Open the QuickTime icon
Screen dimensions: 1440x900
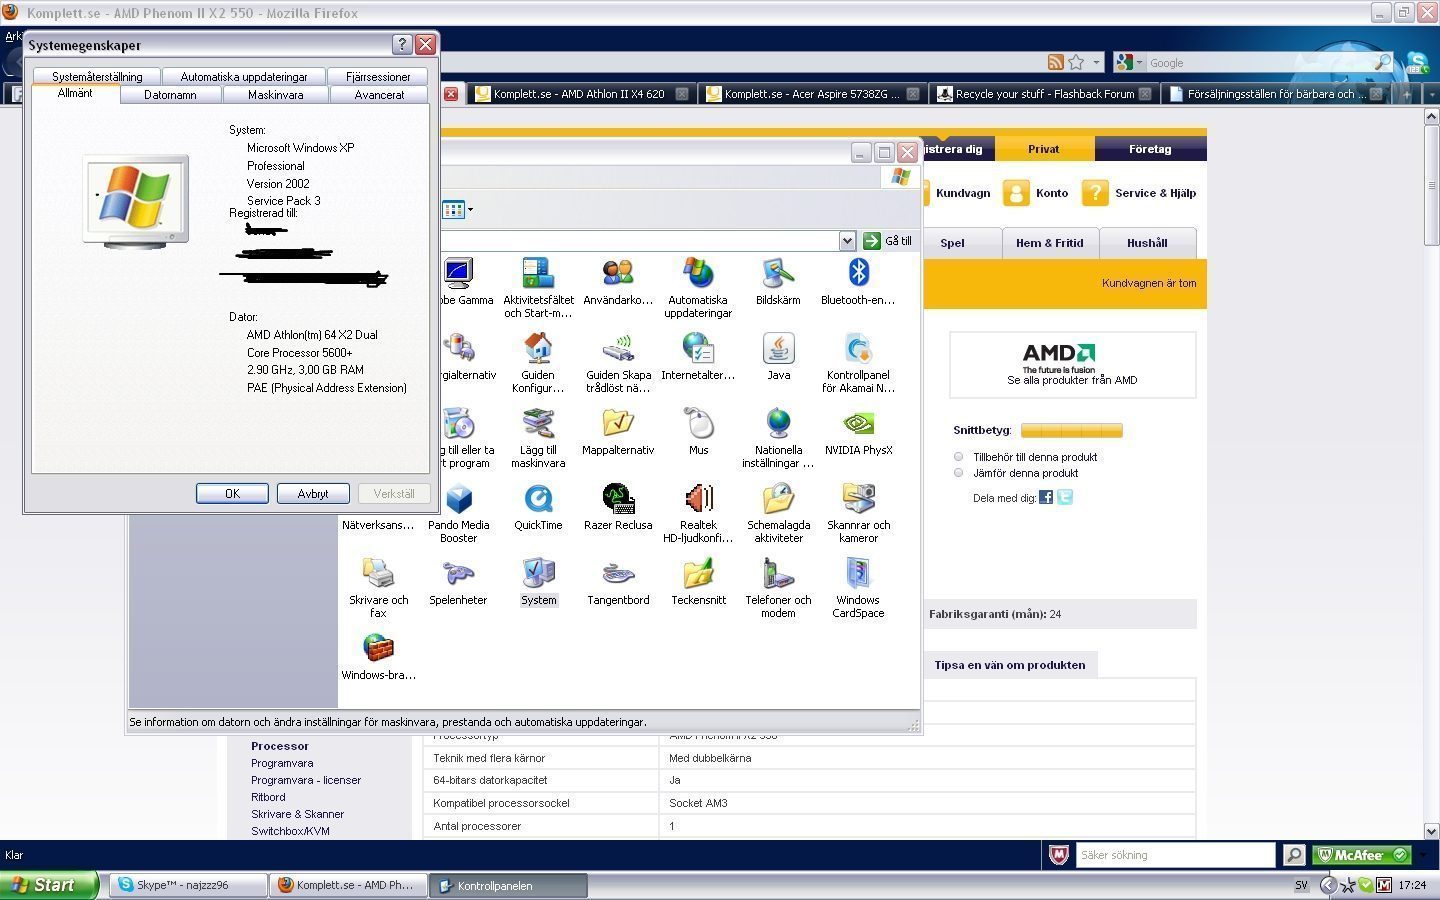pyautogui.click(x=538, y=506)
